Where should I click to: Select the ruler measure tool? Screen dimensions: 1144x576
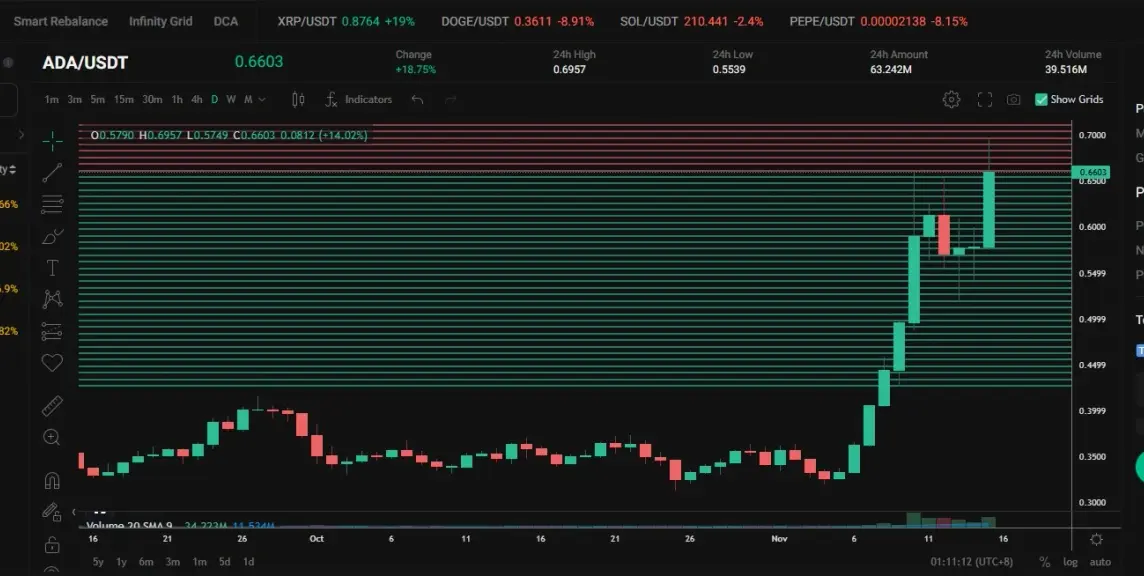[x=52, y=406]
